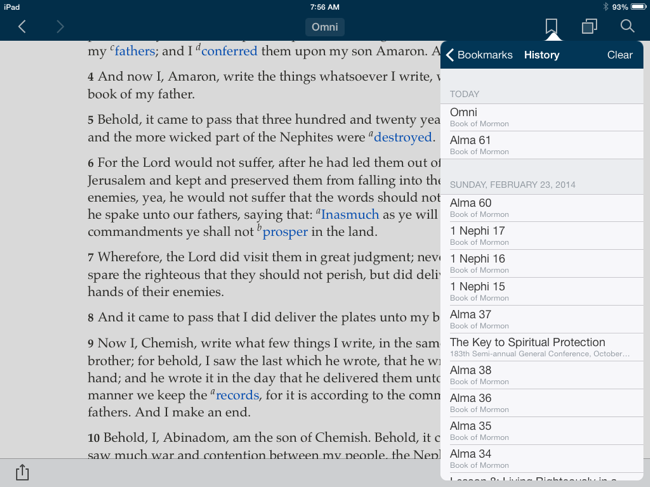Open Alma 34 history entry
The height and width of the screenshot is (487, 650).
pos(542,459)
